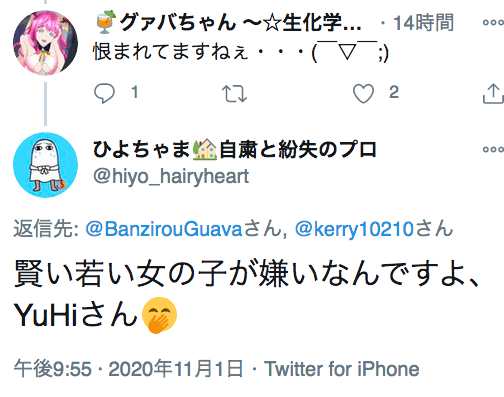
Task: Open the @kerry10210 mention link
Action: click(x=354, y=229)
